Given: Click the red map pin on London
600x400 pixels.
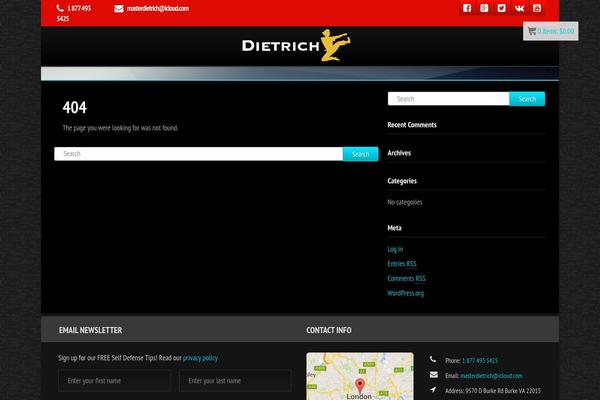Looking at the screenshot, I should coord(360,385).
